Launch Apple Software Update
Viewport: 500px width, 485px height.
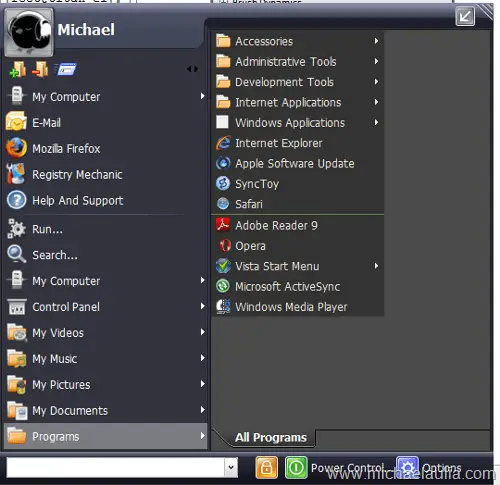coord(298,164)
